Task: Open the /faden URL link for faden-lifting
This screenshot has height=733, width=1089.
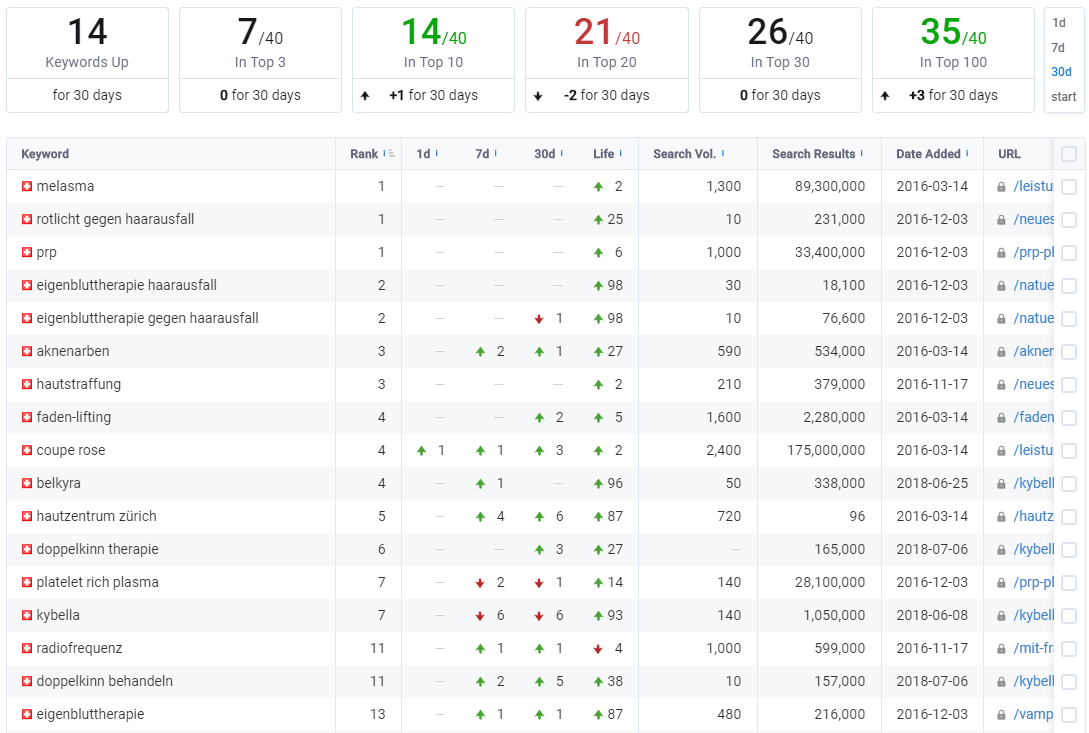Action: [x=1033, y=417]
